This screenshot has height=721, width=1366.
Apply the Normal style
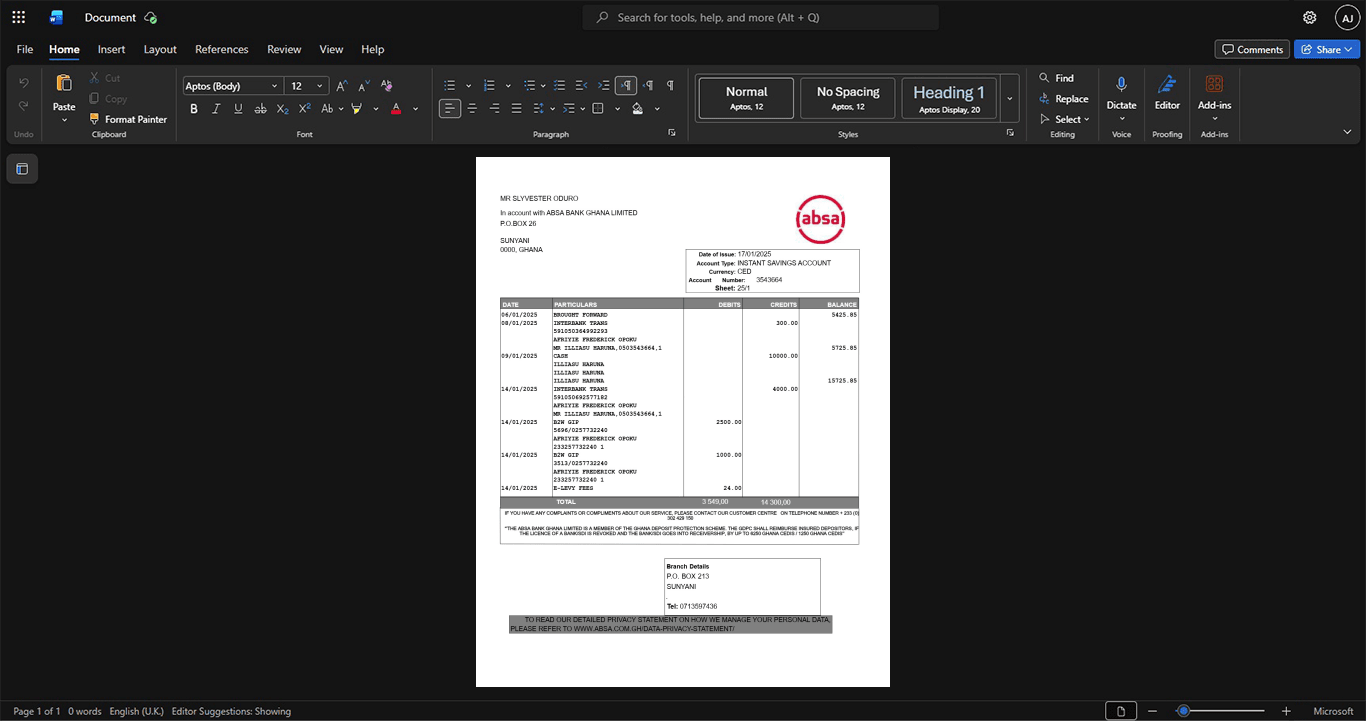point(746,98)
